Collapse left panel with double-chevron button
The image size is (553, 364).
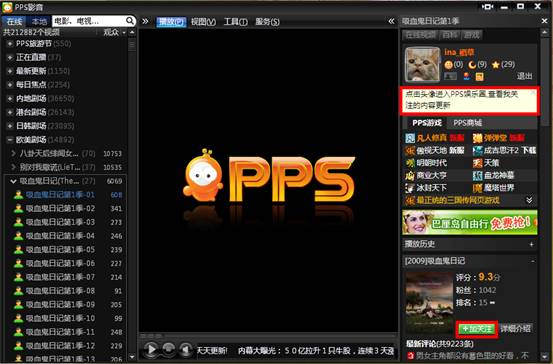(145, 22)
